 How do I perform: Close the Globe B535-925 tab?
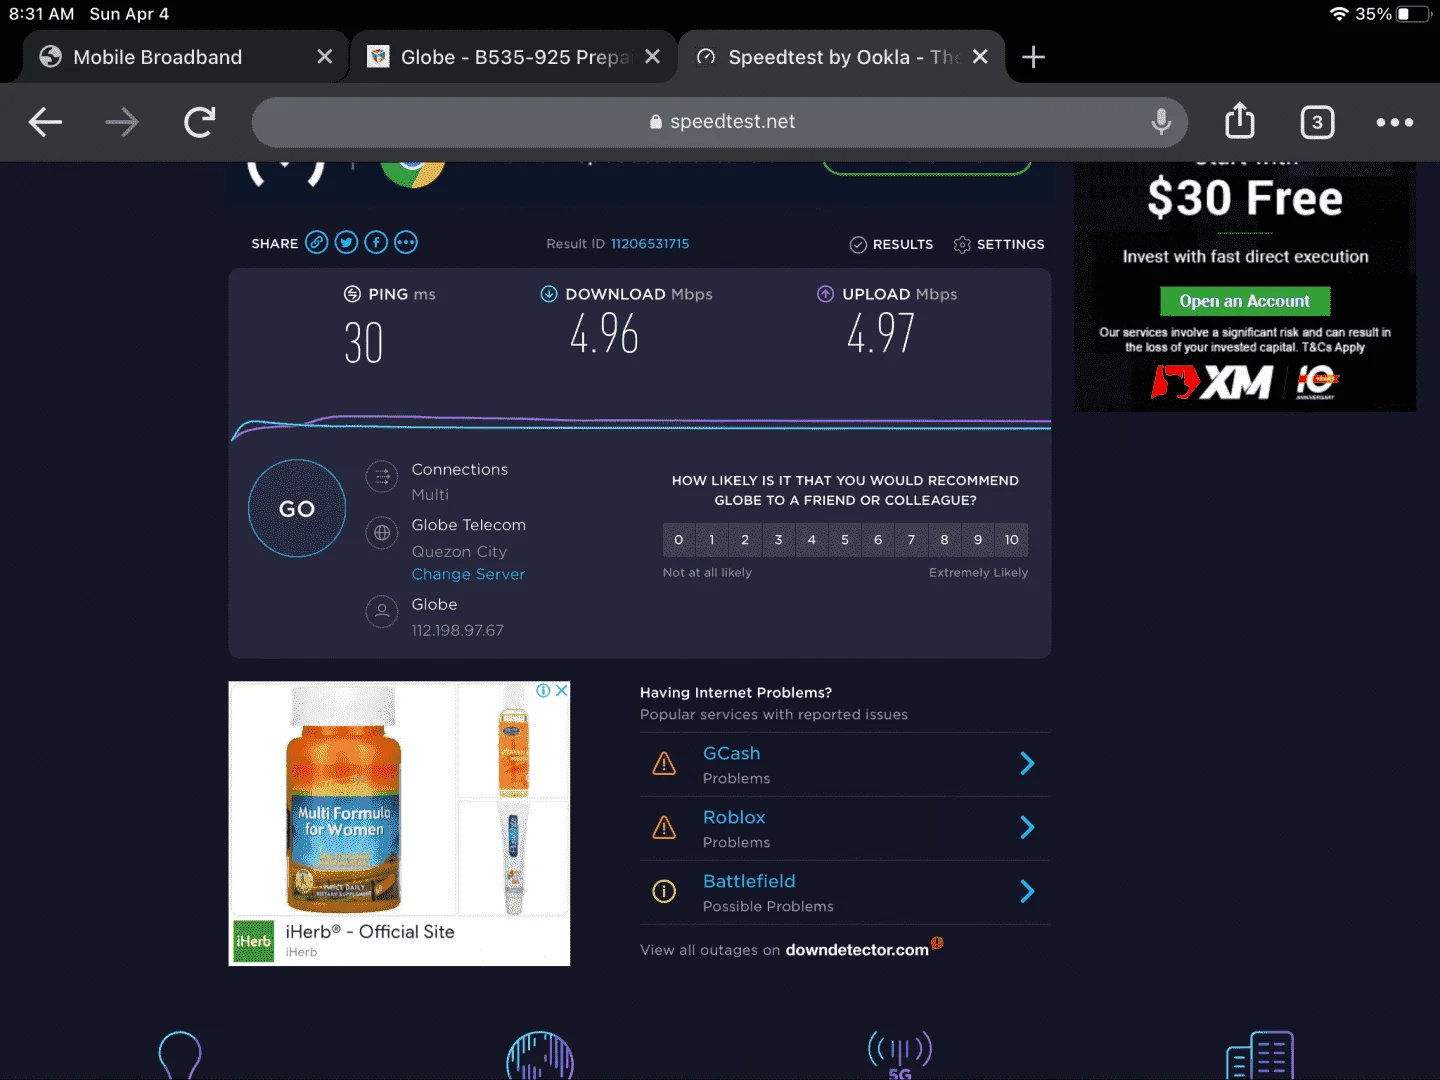pyautogui.click(x=652, y=57)
